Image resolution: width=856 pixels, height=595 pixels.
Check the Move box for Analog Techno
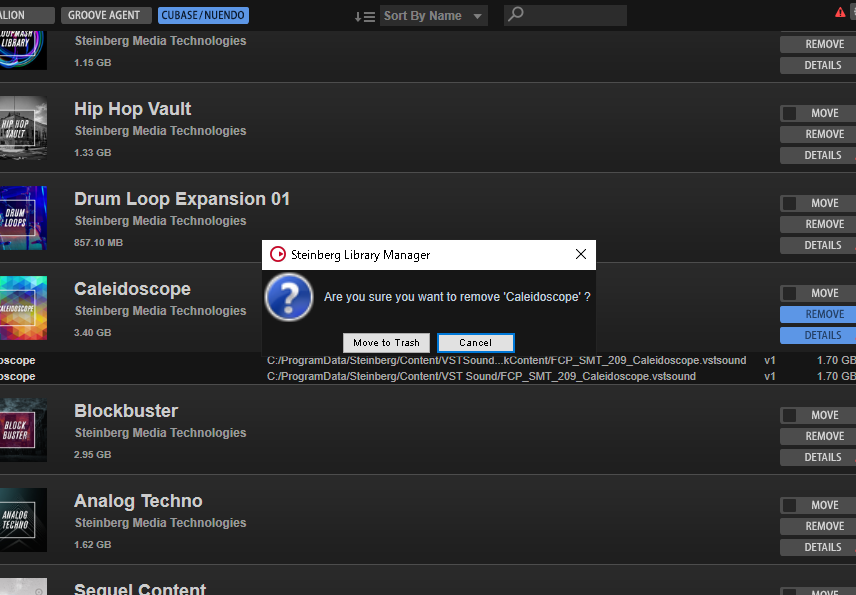[x=790, y=505]
